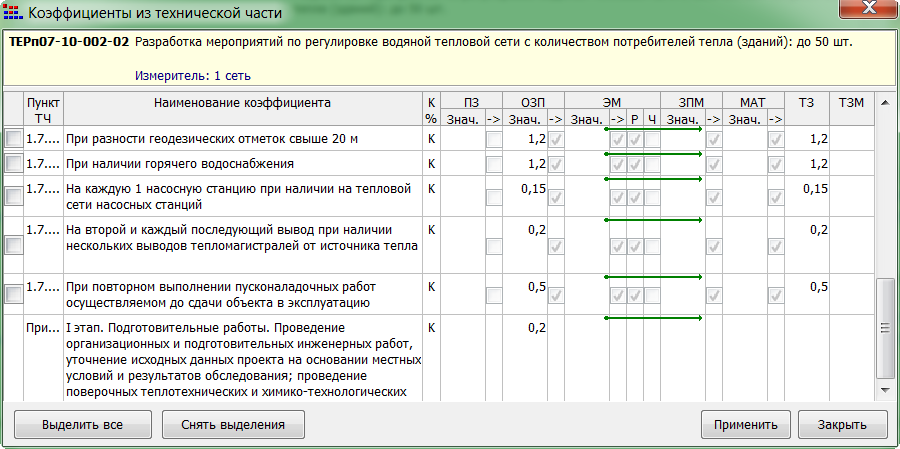Click the 'ЗПМ' column header
900x449 pixels.
point(691,102)
